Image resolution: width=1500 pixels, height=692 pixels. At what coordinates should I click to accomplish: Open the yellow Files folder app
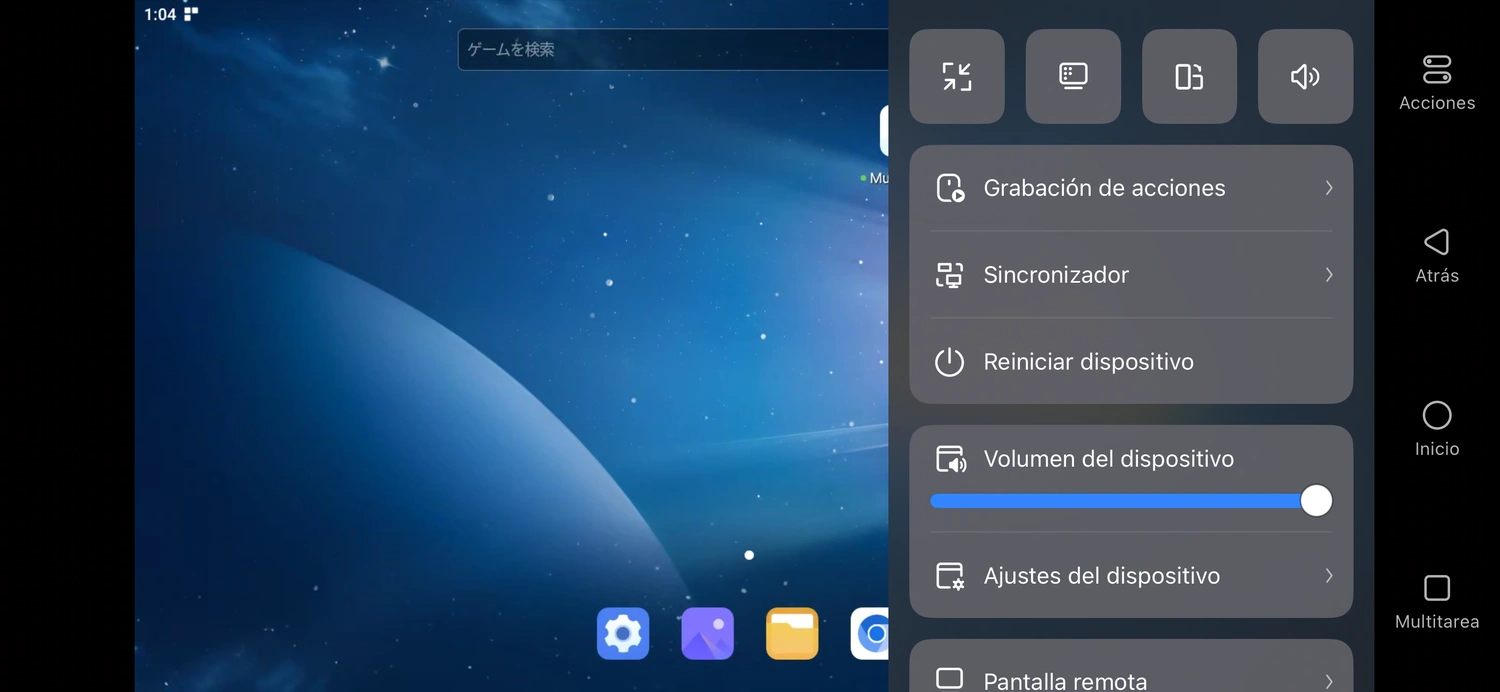click(x=792, y=634)
